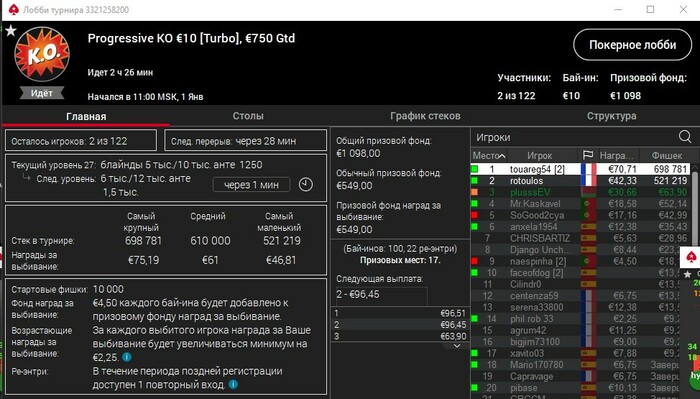
Task: Select player faceofdog [2] row
Action: (576, 273)
